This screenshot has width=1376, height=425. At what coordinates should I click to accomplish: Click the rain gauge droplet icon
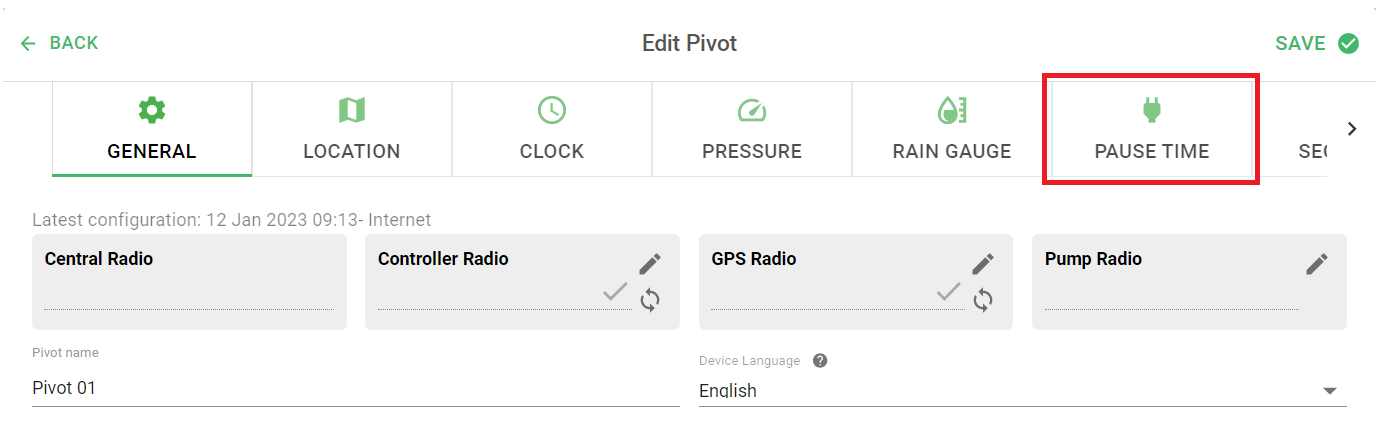tap(951, 110)
